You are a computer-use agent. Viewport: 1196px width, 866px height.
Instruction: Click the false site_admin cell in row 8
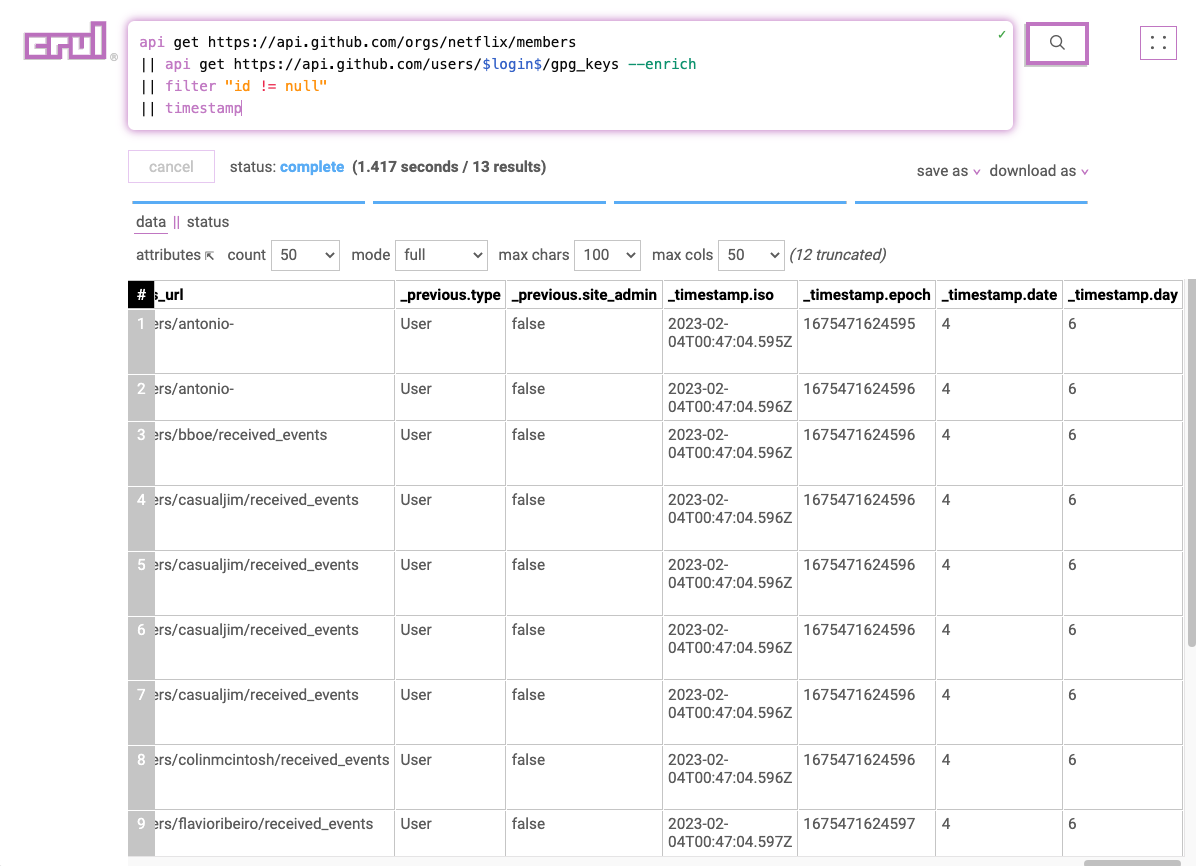tap(584, 777)
